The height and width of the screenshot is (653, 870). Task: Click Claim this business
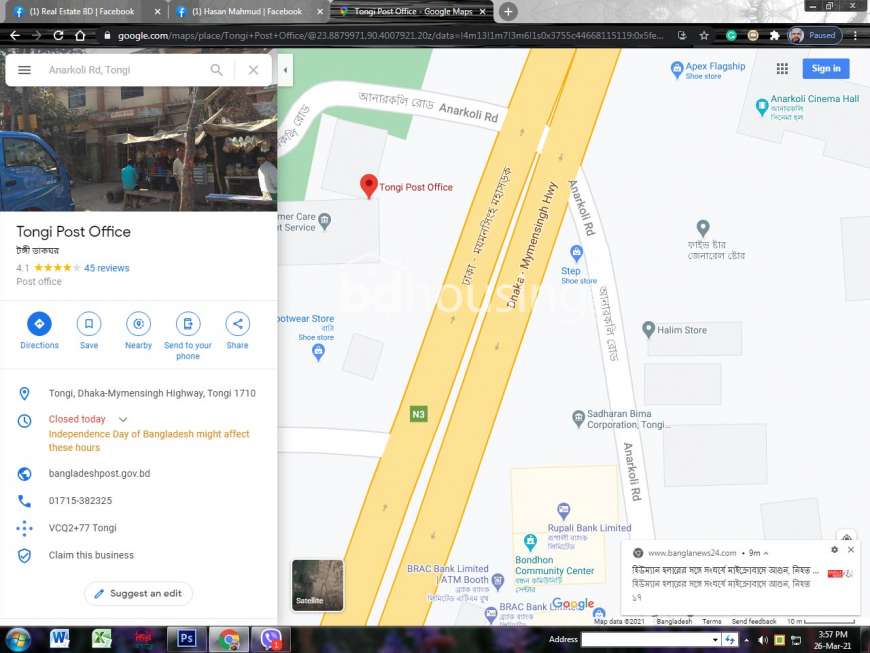pyautogui.click(x=91, y=555)
